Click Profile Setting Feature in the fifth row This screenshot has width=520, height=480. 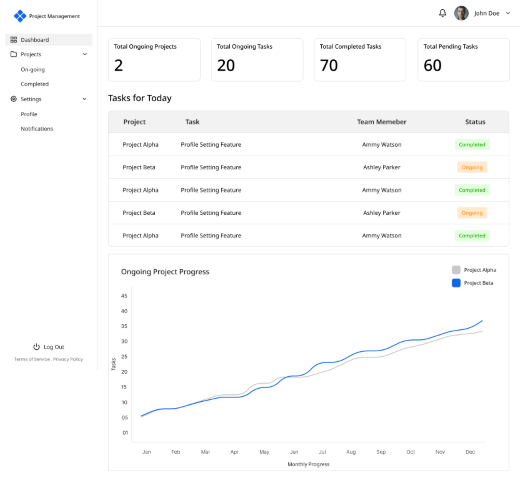click(x=211, y=235)
